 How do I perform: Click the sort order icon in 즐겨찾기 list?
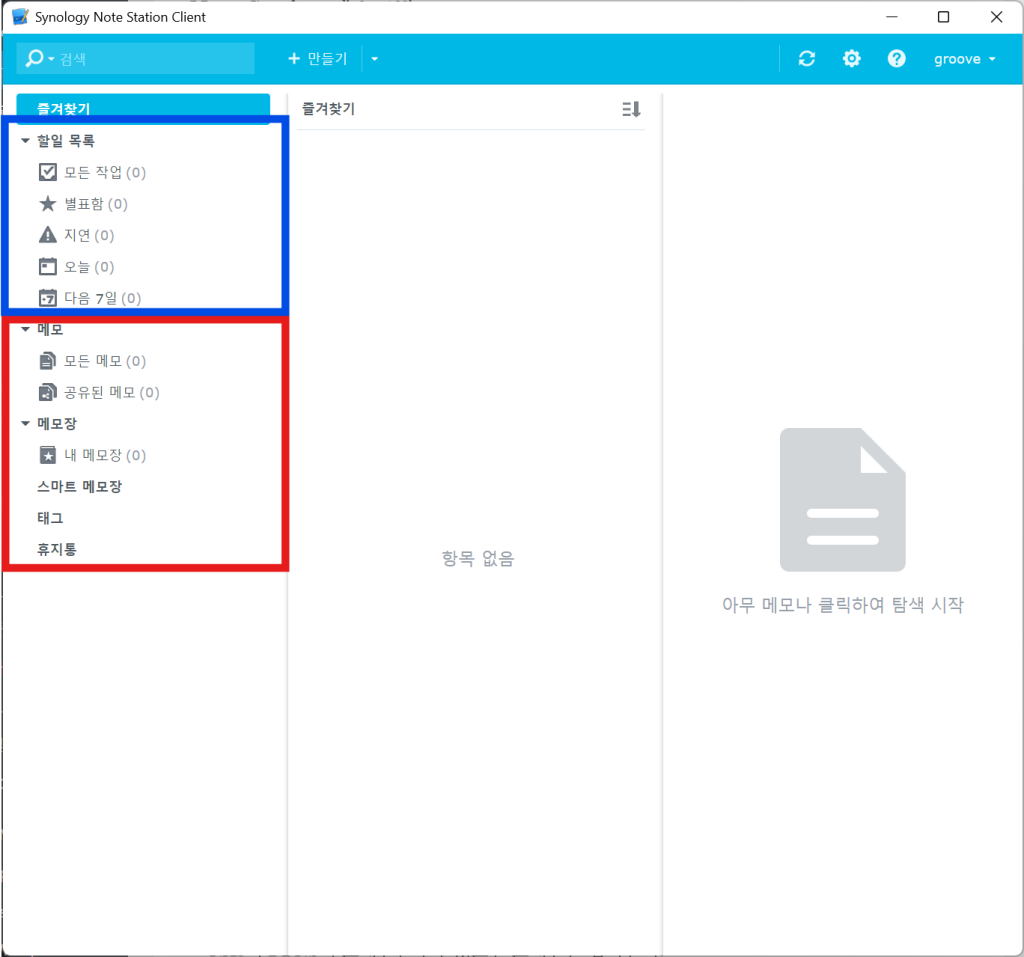pyautogui.click(x=631, y=109)
